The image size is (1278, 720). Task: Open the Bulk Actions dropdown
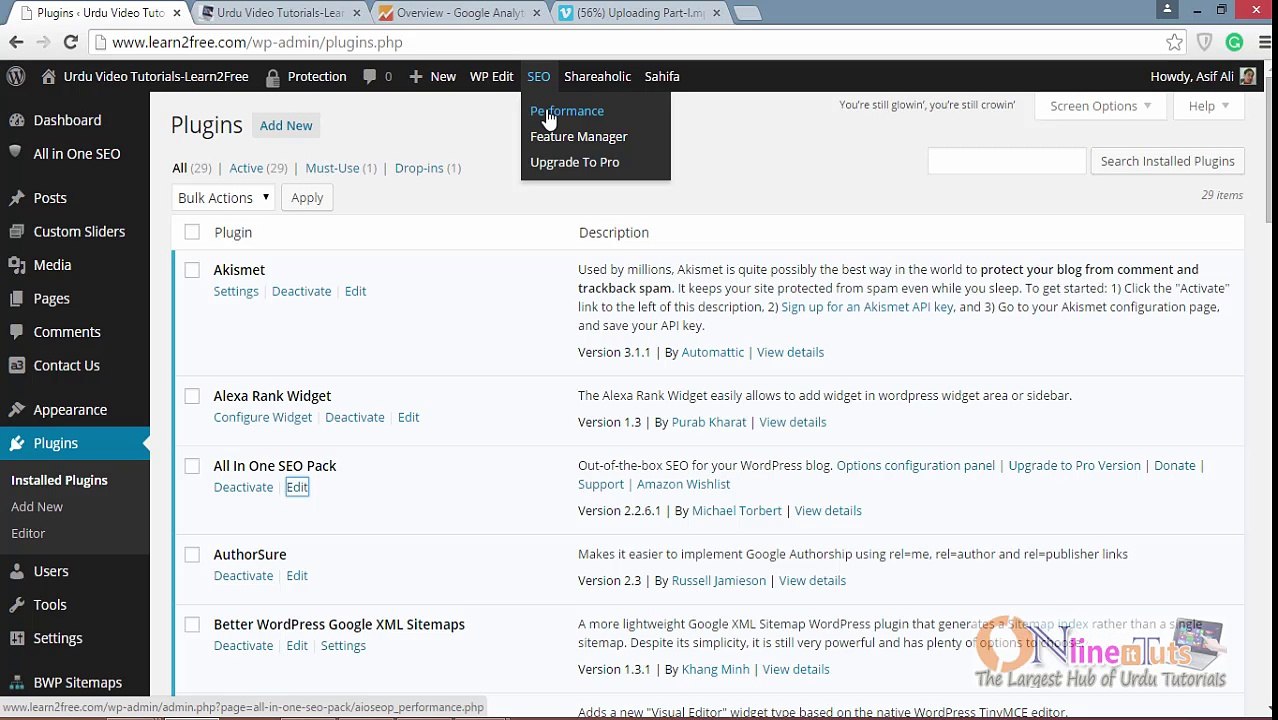click(x=222, y=197)
